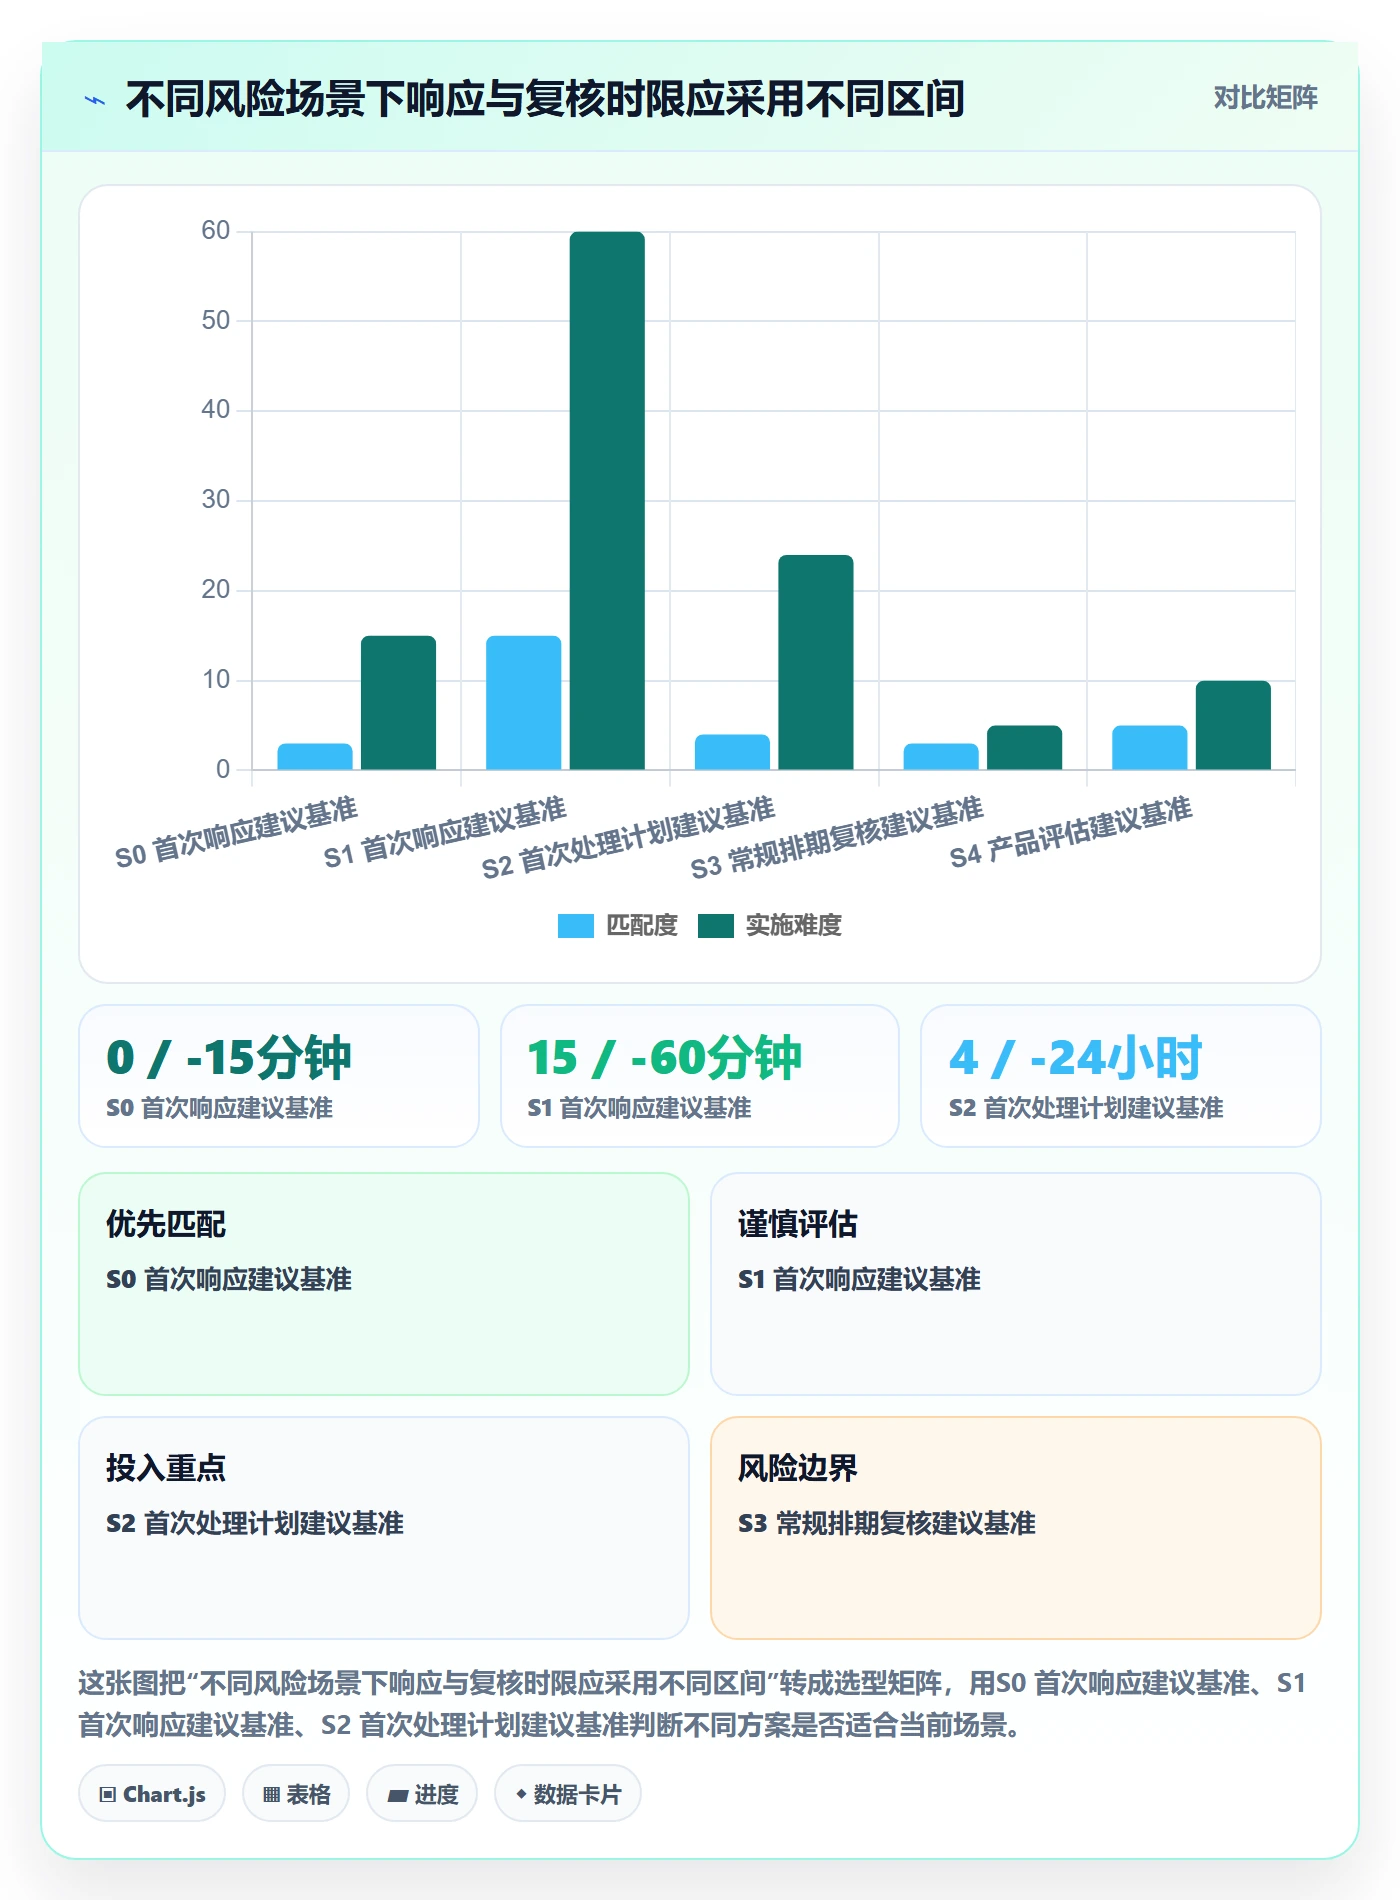Click the description paragraph starting 这张图把
Image resolution: width=1400 pixels, height=1900 pixels.
click(692, 1704)
